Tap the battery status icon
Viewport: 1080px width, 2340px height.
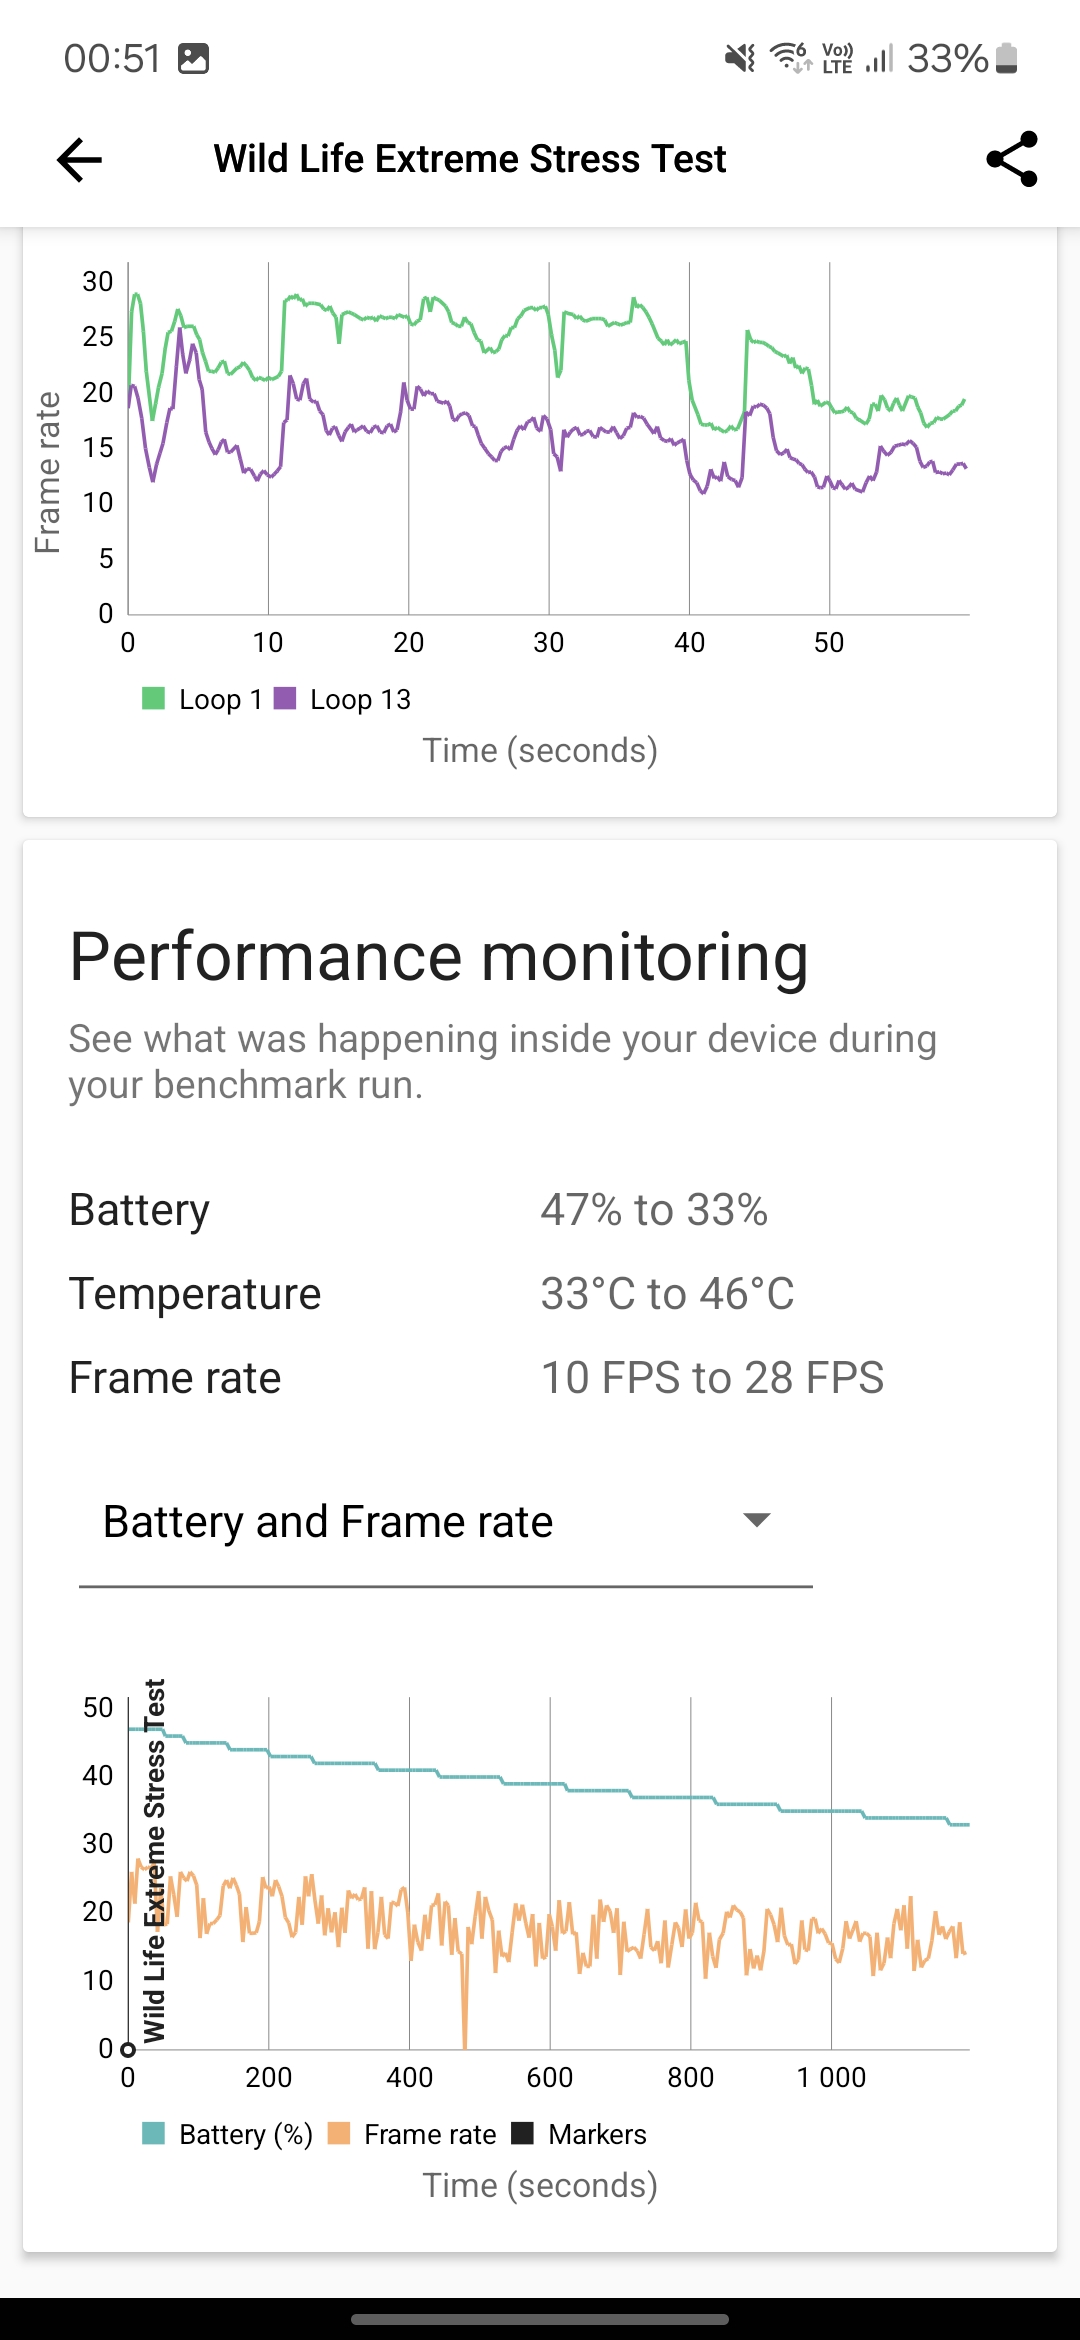point(1007,58)
